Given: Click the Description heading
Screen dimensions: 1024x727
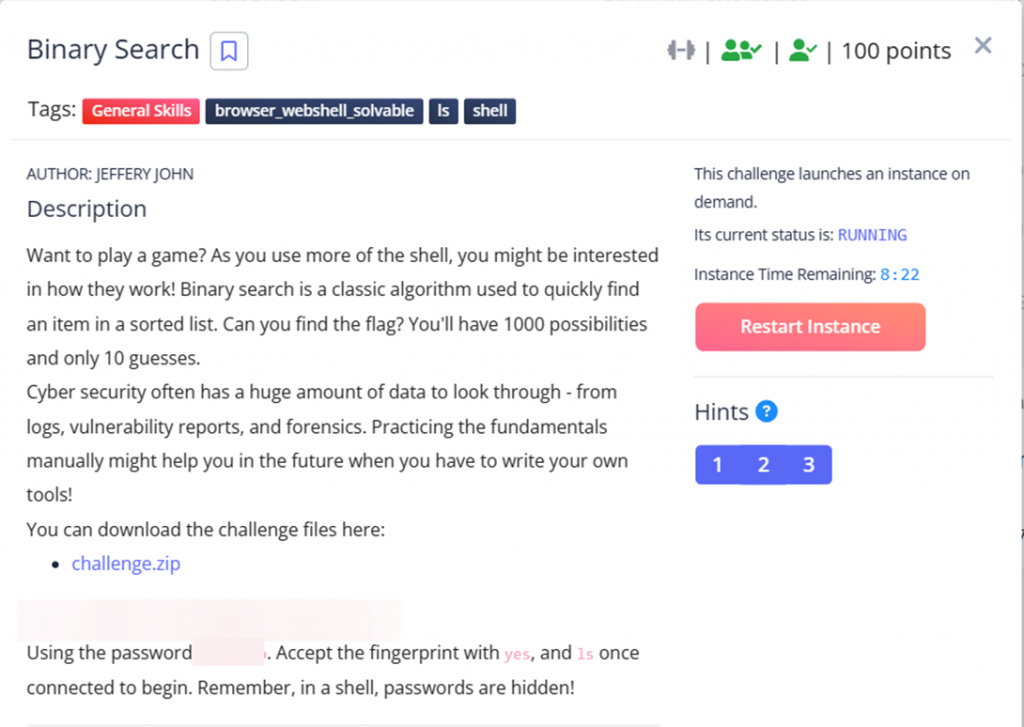Looking at the screenshot, I should tap(87, 209).
